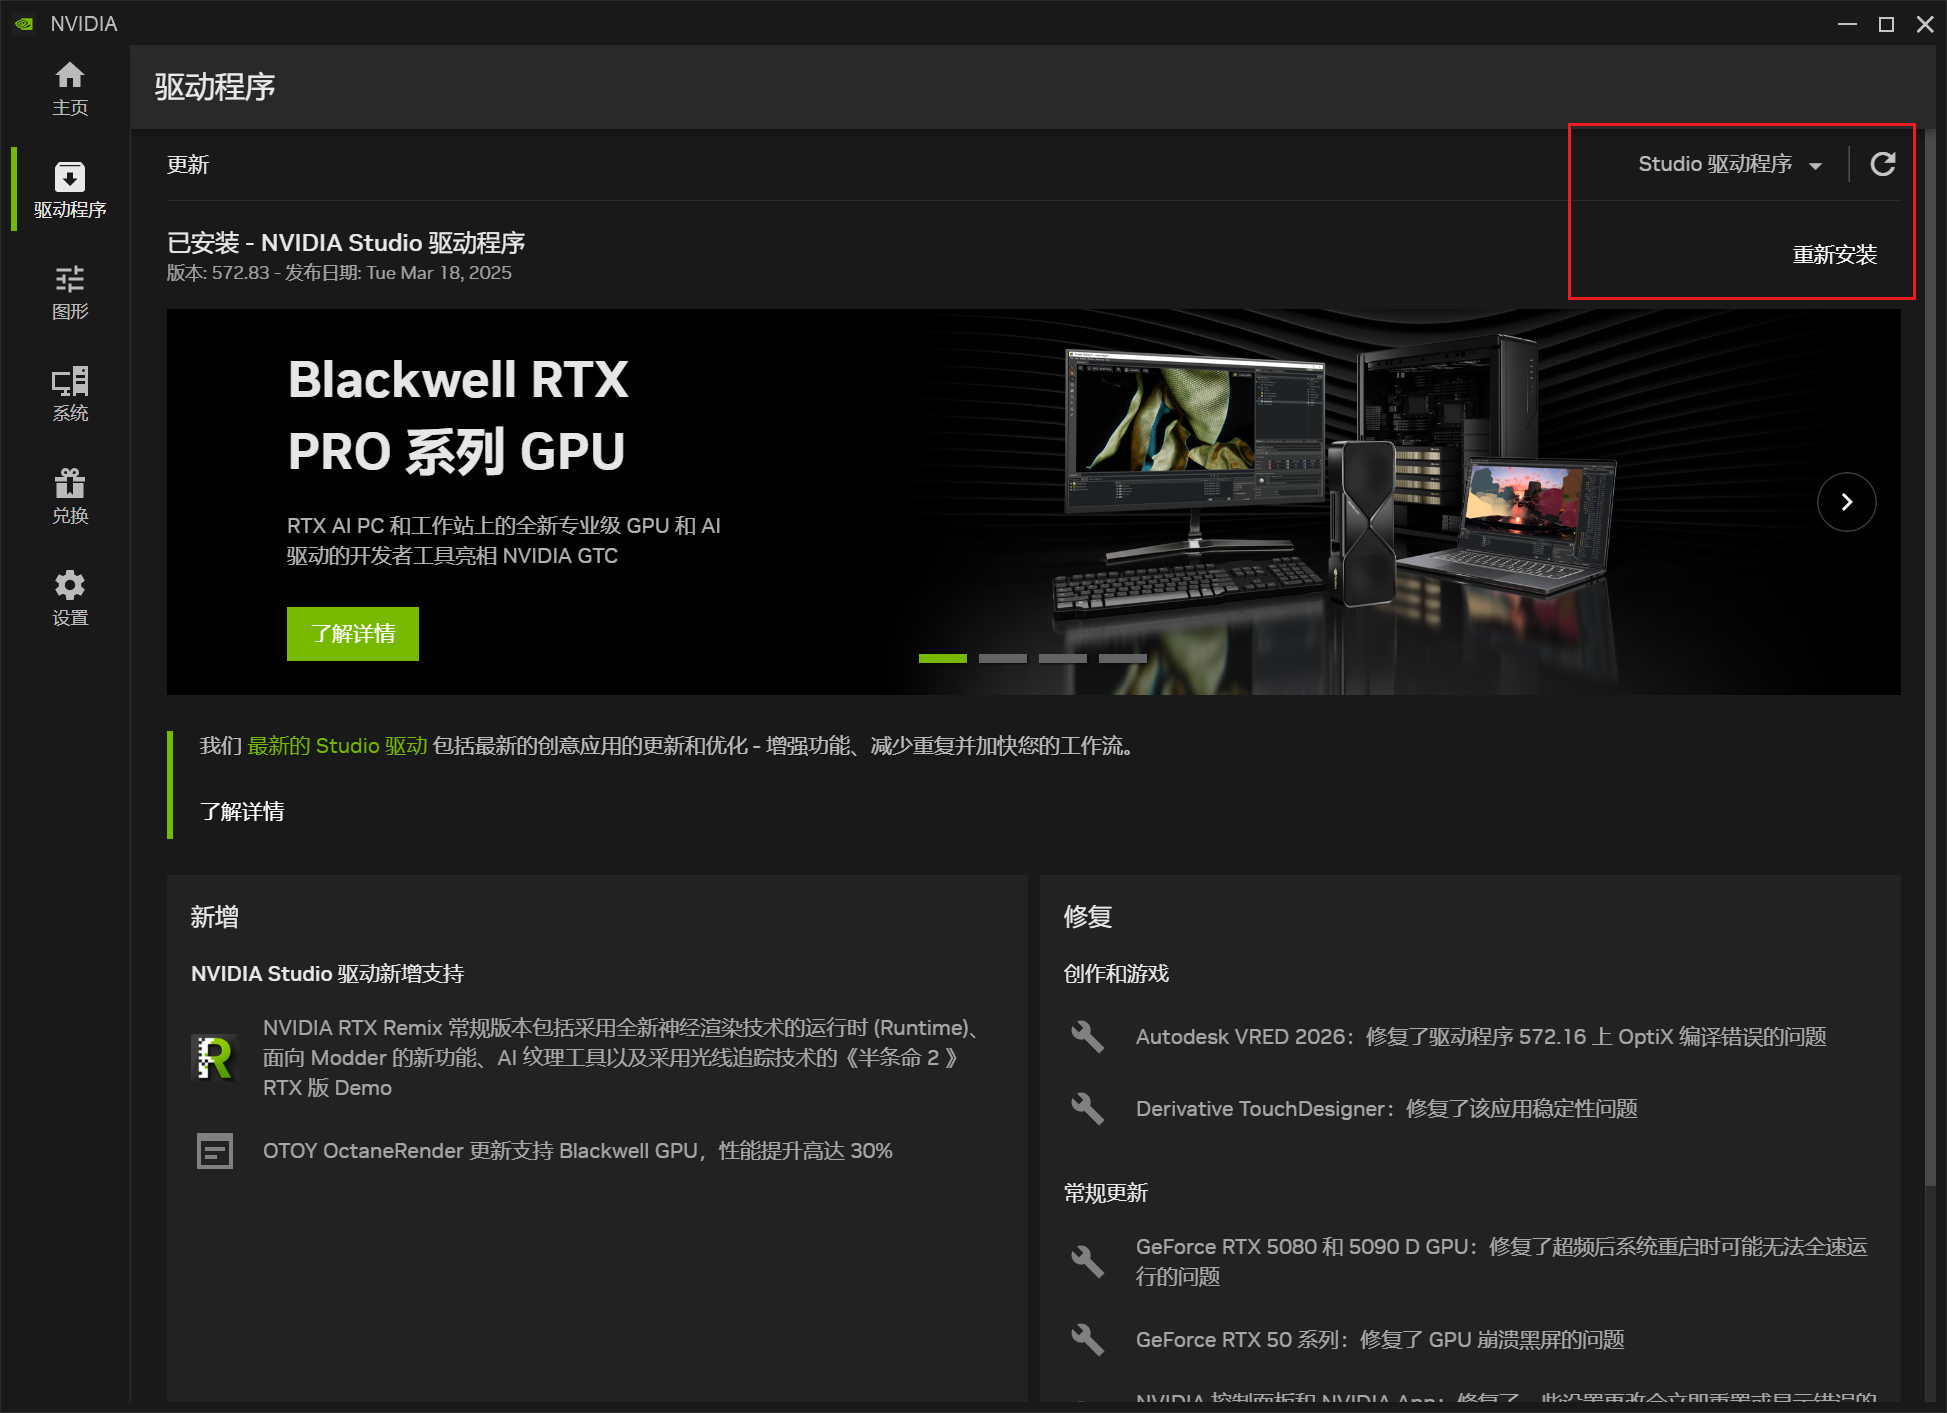Click the refresh drivers icon

point(1882,164)
